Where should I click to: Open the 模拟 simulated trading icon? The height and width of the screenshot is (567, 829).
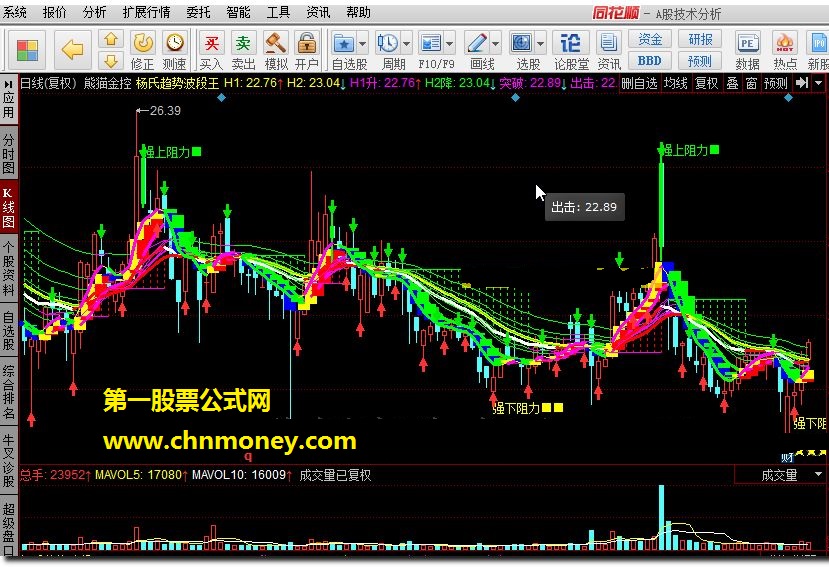click(x=276, y=51)
